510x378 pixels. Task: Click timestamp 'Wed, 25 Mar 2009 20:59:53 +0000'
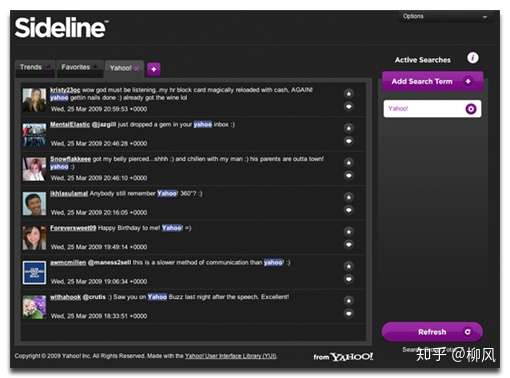pos(99,109)
